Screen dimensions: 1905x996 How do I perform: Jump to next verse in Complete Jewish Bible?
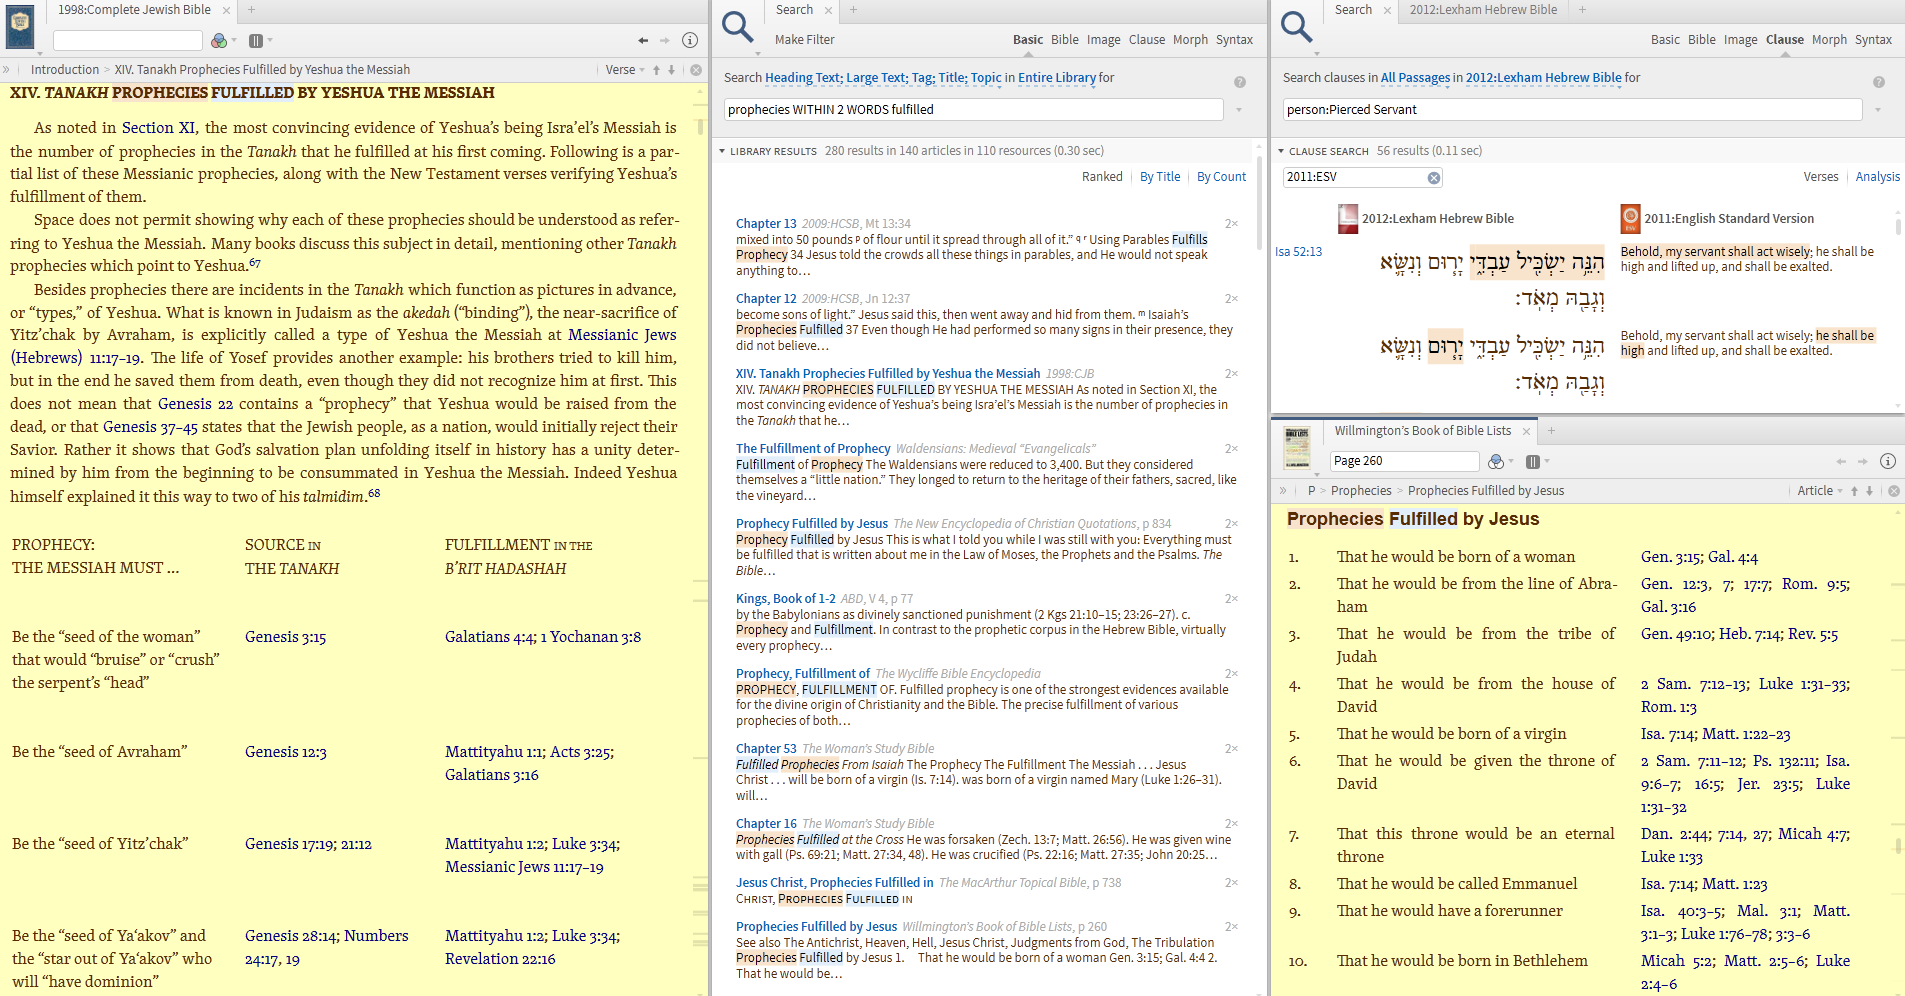tap(672, 70)
